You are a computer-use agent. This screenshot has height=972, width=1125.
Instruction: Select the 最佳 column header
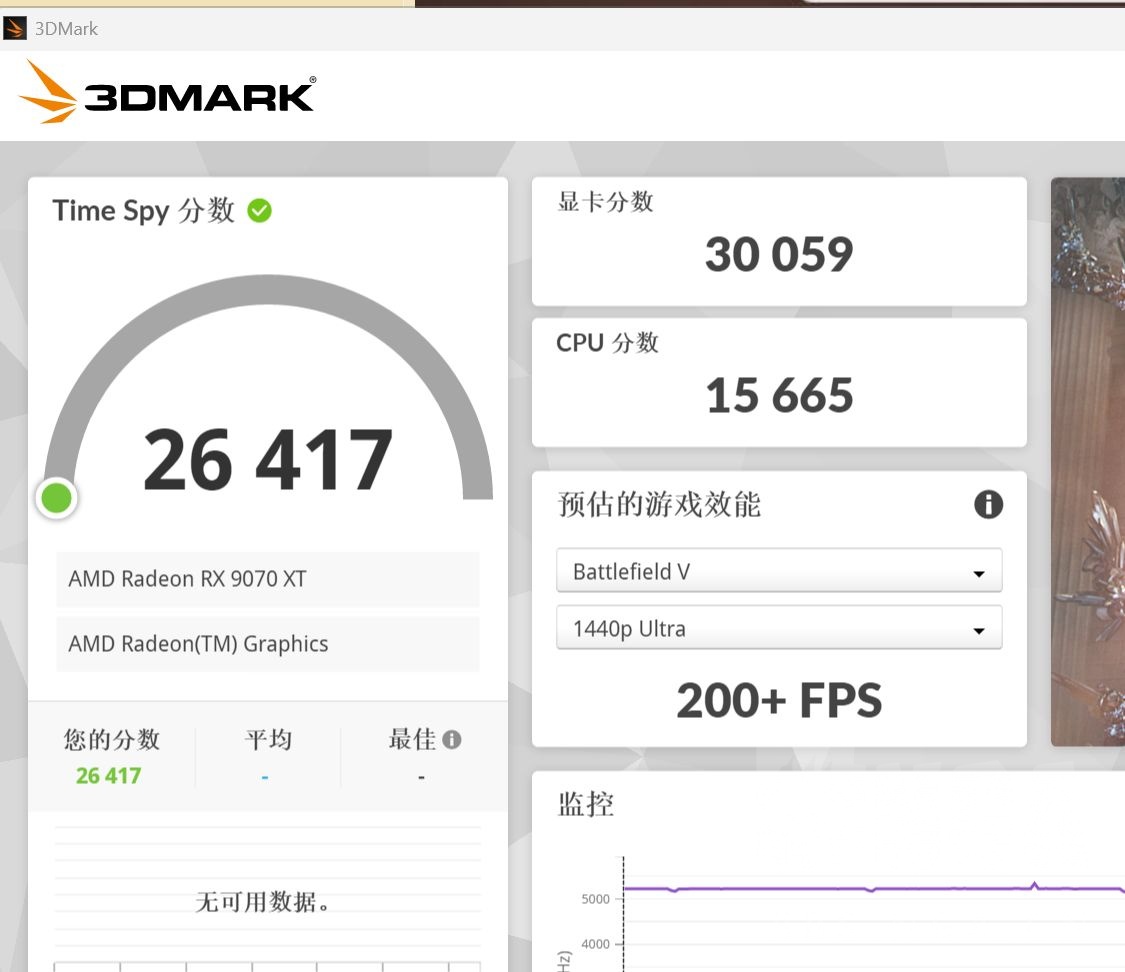(414, 740)
